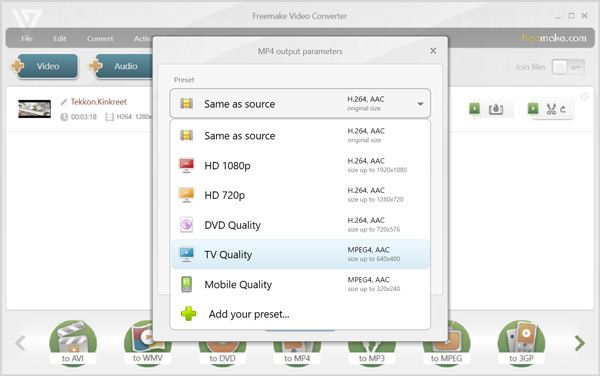Add audio with the Audio button

point(121,66)
